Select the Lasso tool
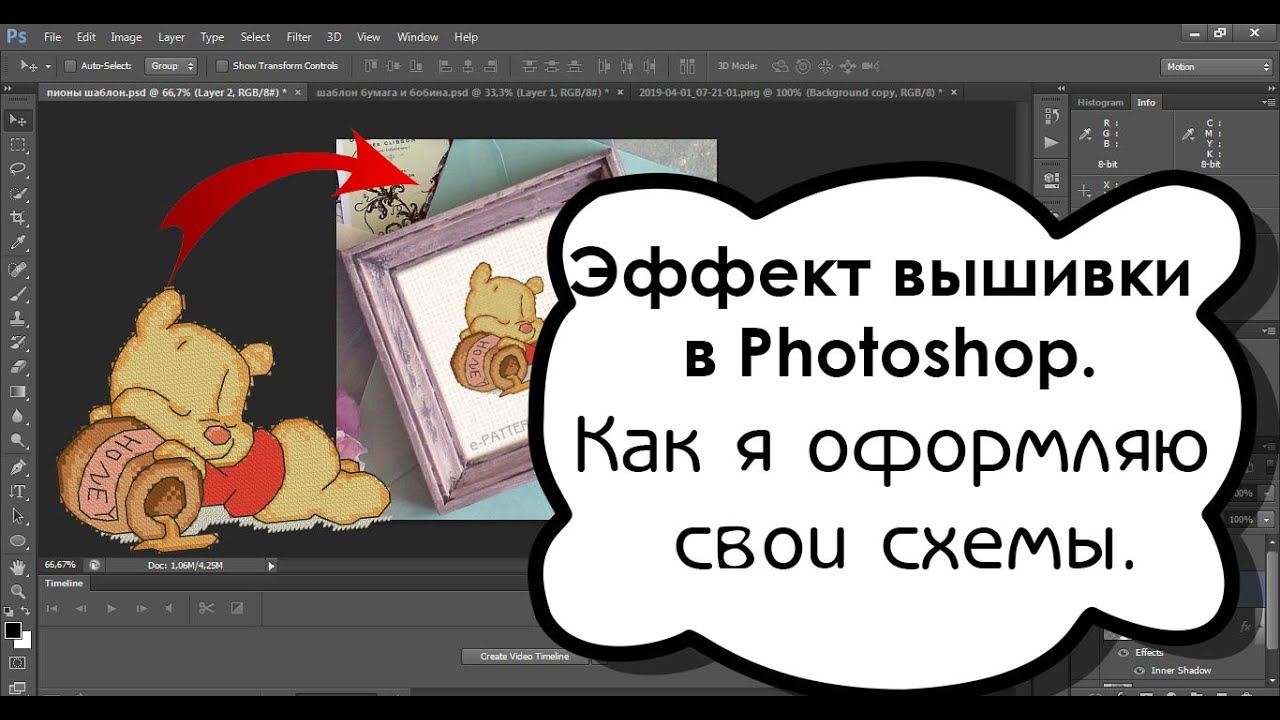Viewport: 1280px width, 720px height. click(x=18, y=169)
